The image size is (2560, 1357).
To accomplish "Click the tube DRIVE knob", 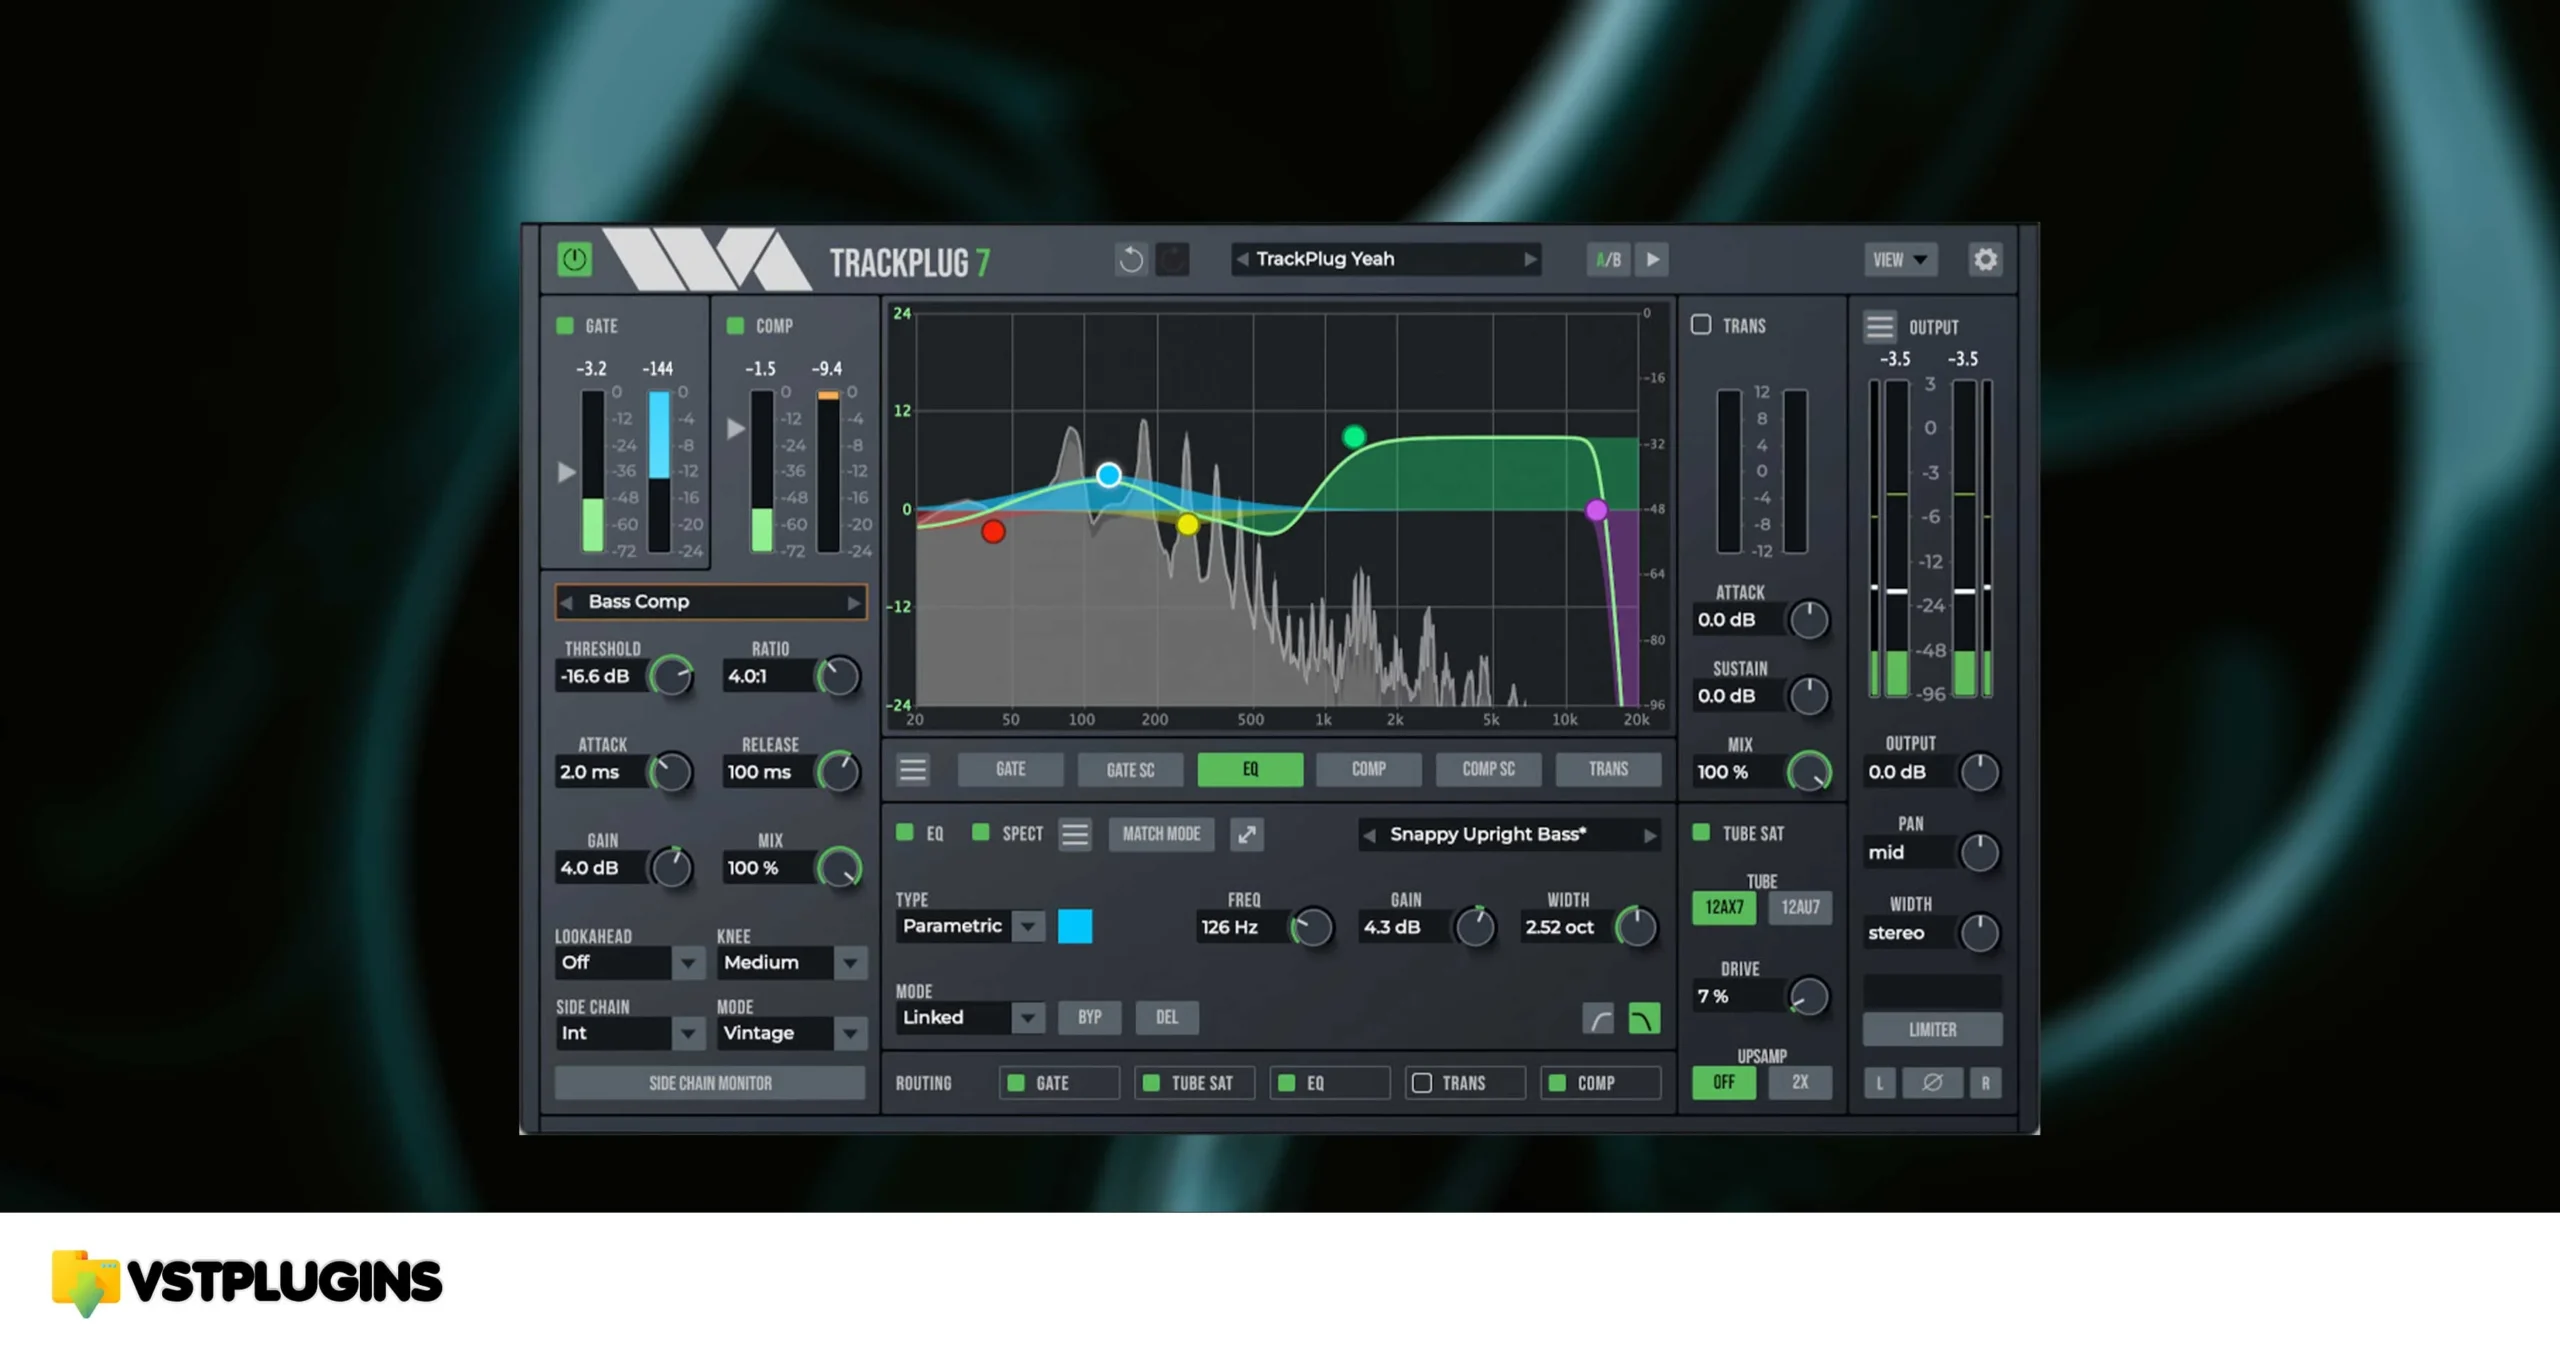I will [1808, 997].
